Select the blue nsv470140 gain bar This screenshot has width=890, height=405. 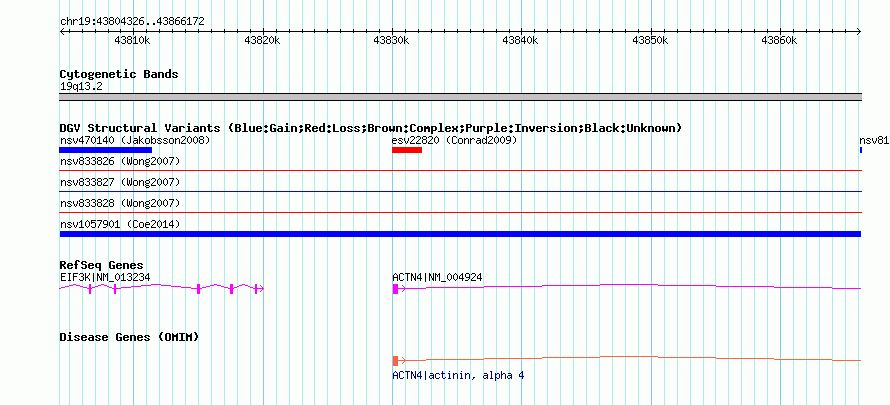pos(106,150)
